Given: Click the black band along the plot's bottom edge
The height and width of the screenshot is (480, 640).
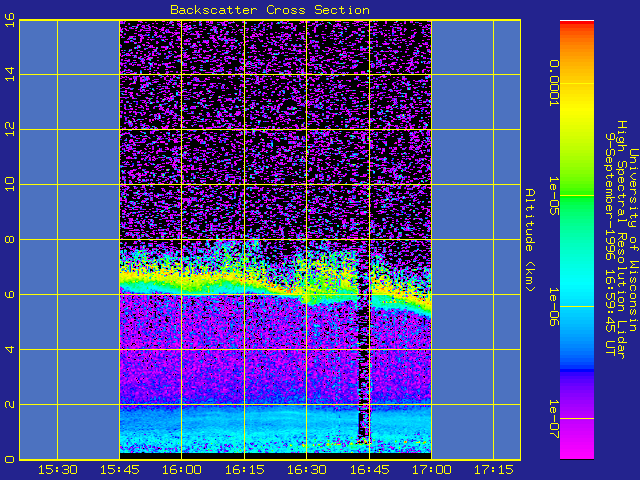Looking at the screenshot, I should tap(276, 456).
